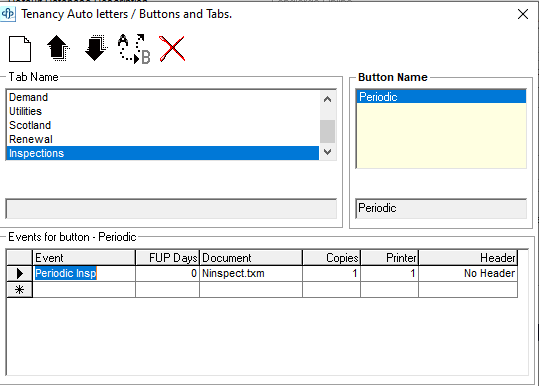Select Periodic in the Button Name list
This screenshot has height=386, width=539.
point(441,97)
